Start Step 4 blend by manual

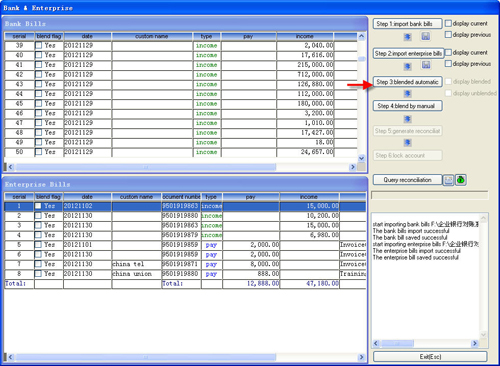coord(407,106)
